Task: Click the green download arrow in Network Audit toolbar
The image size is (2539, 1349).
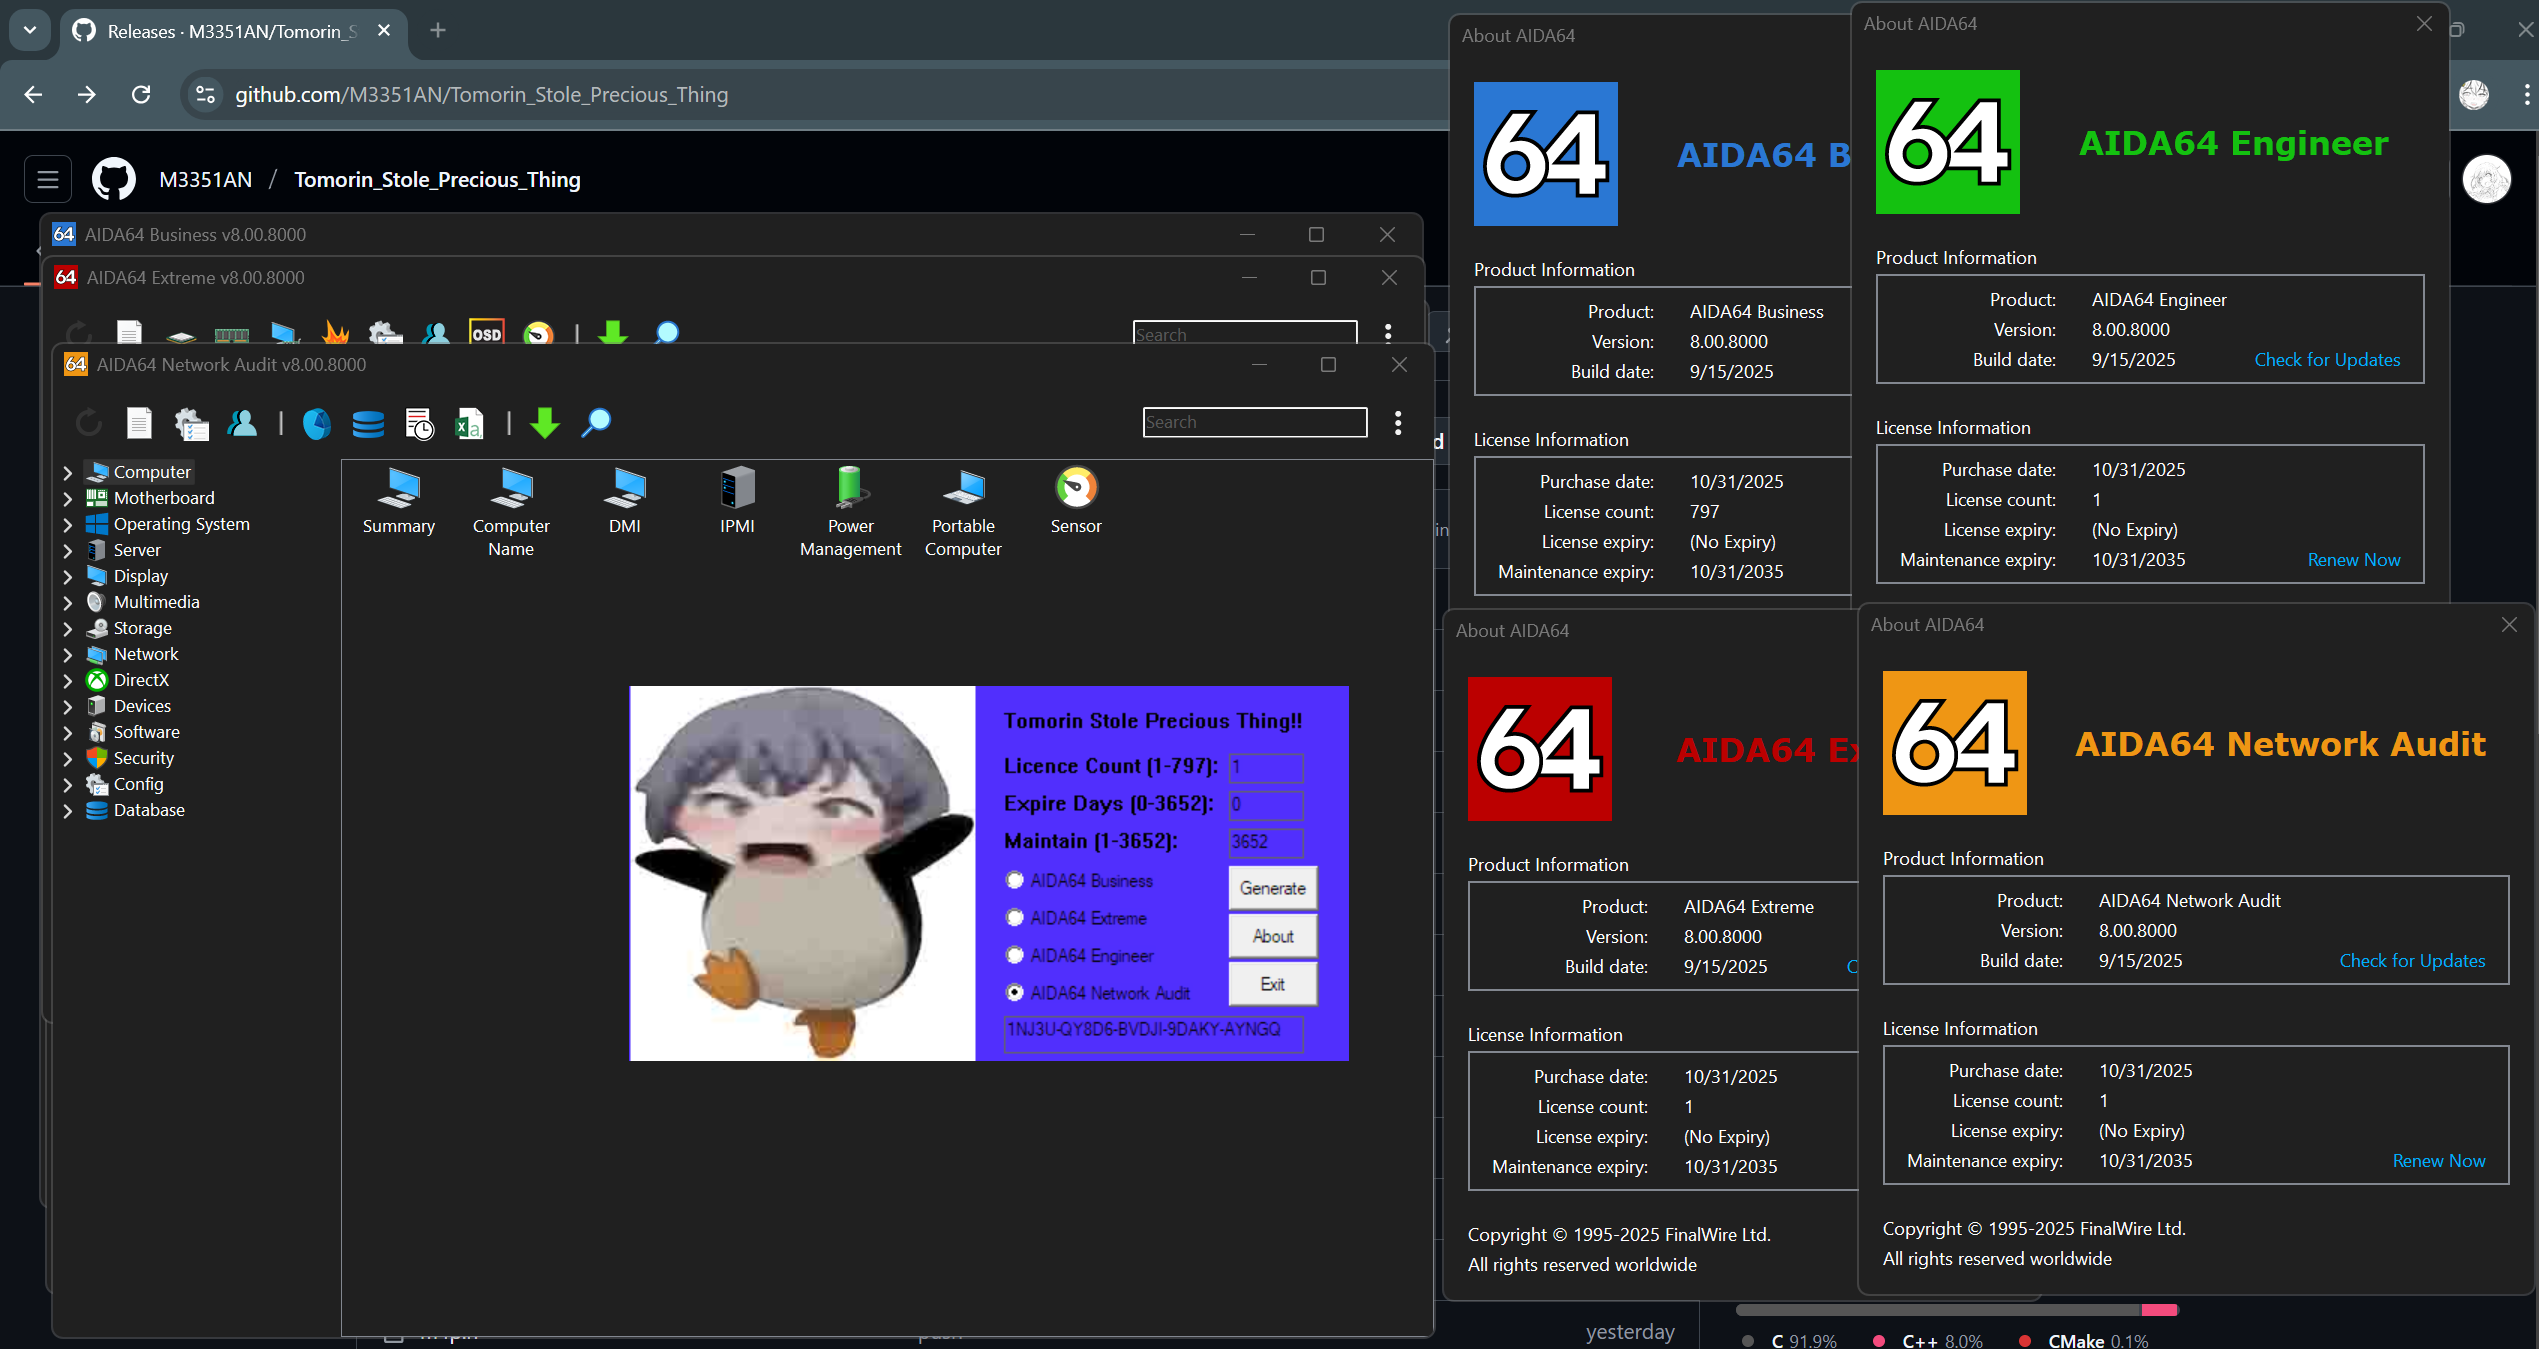Action: click(x=545, y=423)
